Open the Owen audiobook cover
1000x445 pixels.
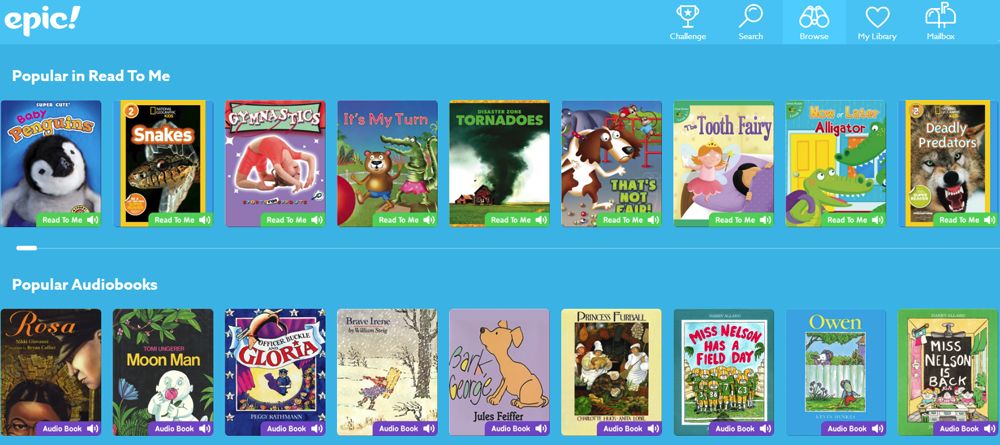pyautogui.click(x=835, y=372)
